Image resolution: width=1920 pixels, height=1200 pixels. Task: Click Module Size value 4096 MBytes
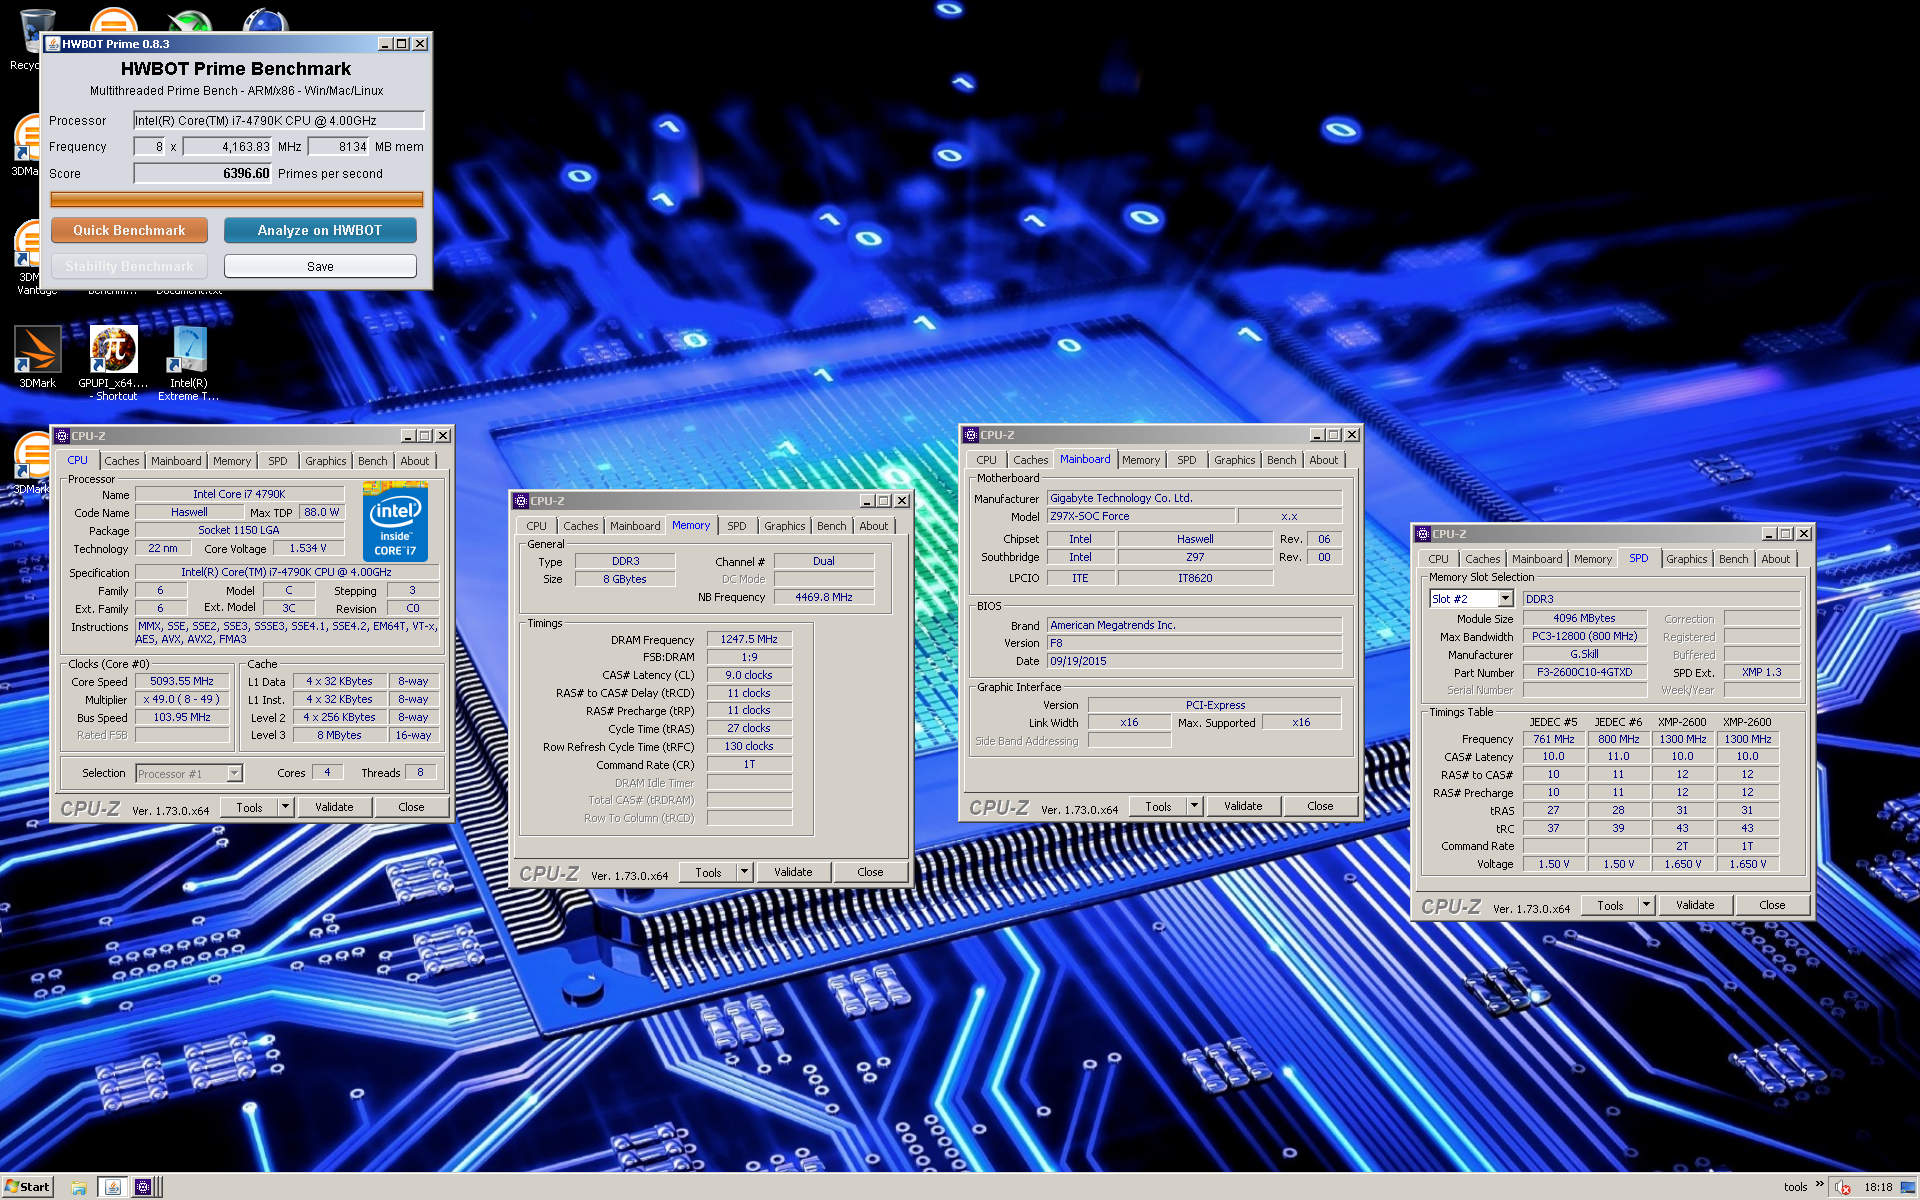pyautogui.click(x=1584, y=618)
